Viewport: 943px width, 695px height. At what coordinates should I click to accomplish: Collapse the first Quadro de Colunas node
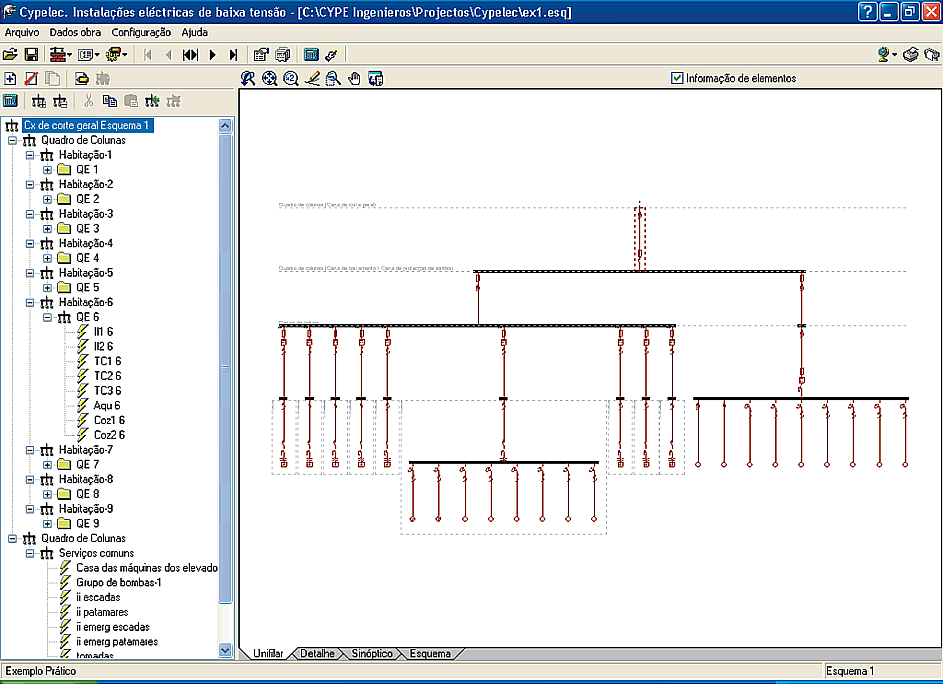[12, 140]
